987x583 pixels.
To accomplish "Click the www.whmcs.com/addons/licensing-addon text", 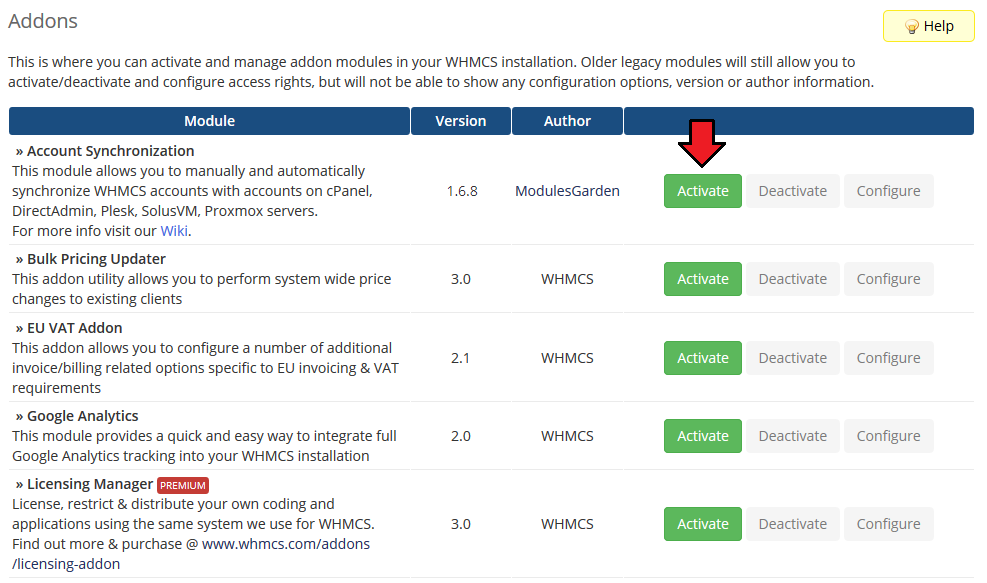I will coord(191,554).
